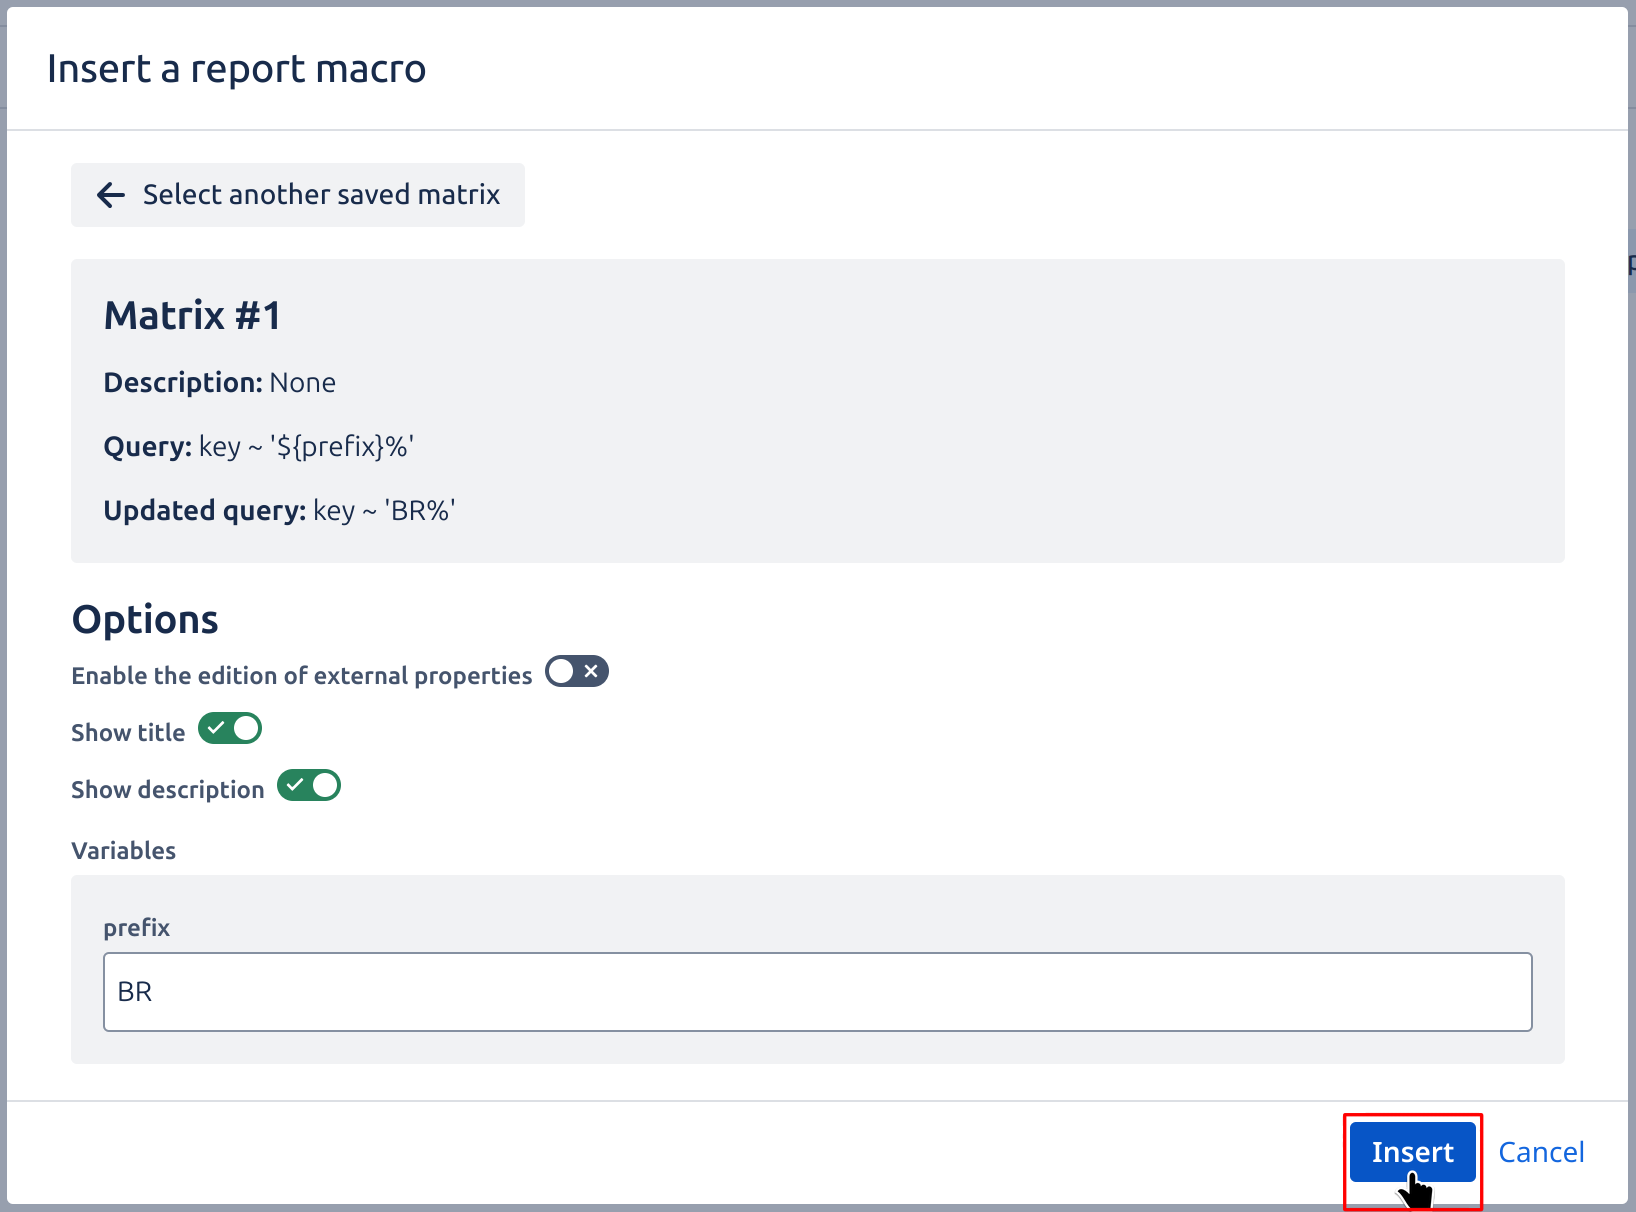The width and height of the screenshot is (1636, 1212).
Task: Turn off Show description
Action: coord(308,786)
